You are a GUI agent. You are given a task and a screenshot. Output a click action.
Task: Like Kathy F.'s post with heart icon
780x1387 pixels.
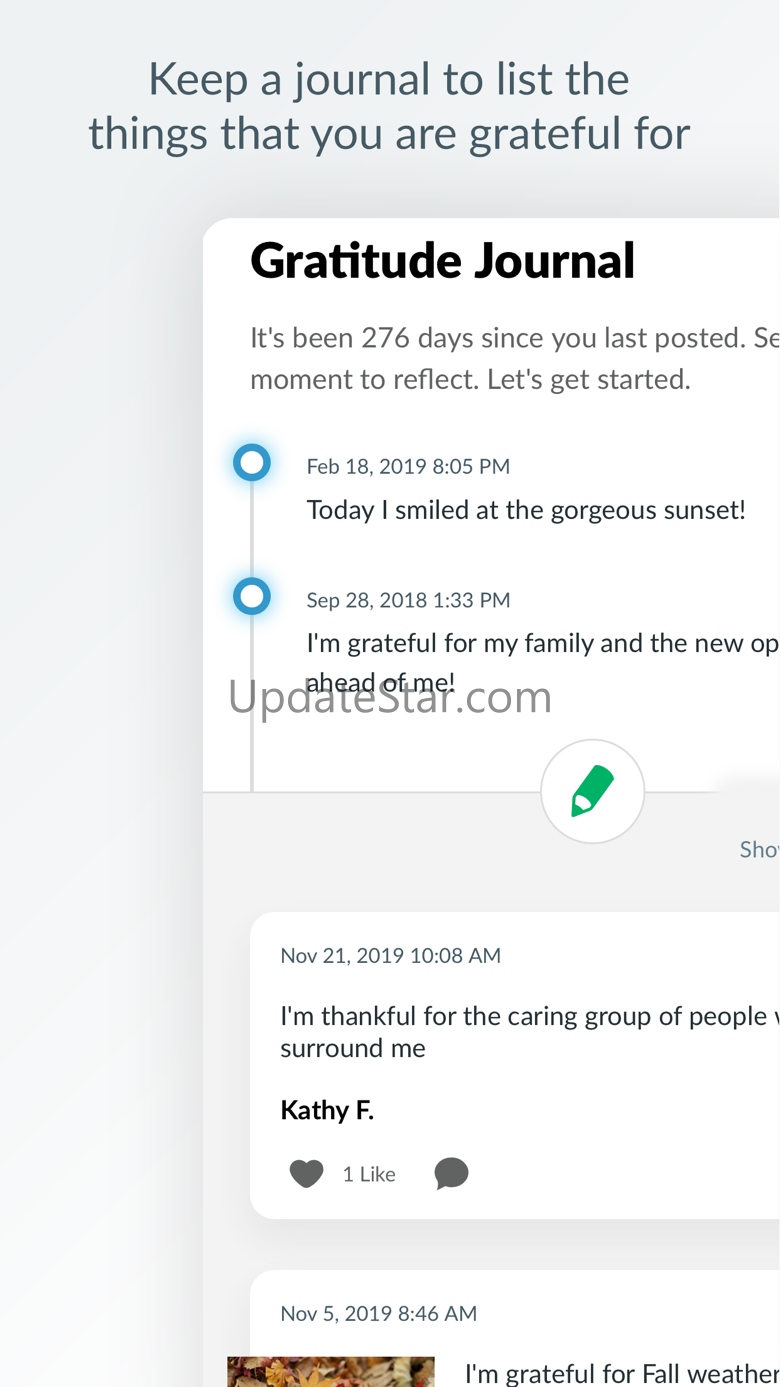(307, 1173)
